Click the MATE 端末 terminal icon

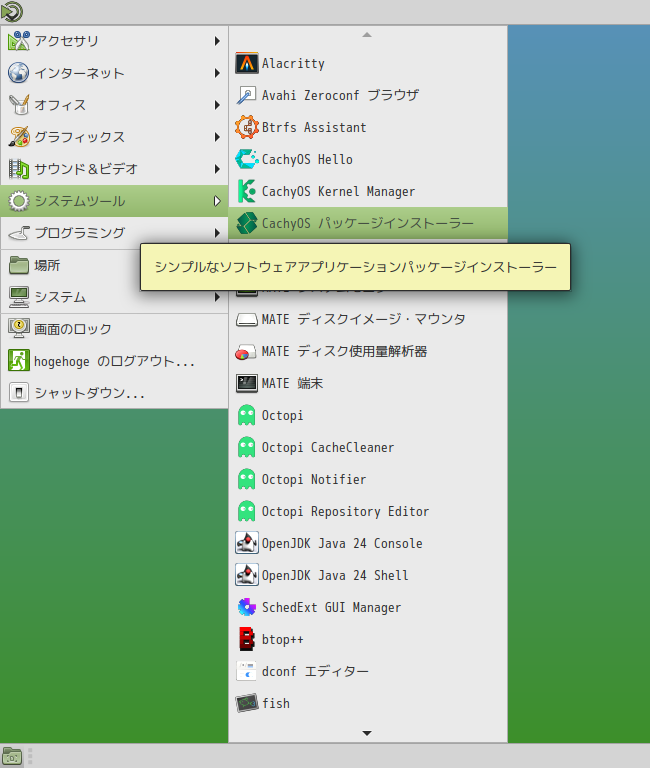click(246, 384)
